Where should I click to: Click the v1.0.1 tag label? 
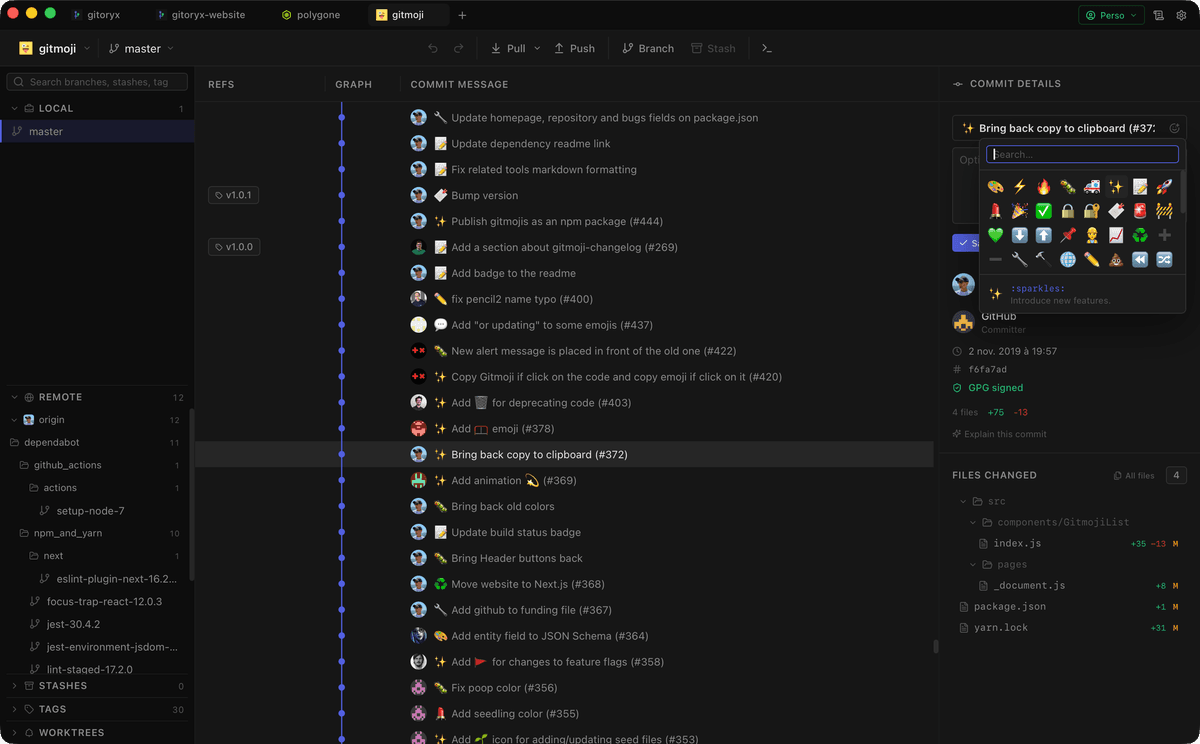tap(234, 195)
